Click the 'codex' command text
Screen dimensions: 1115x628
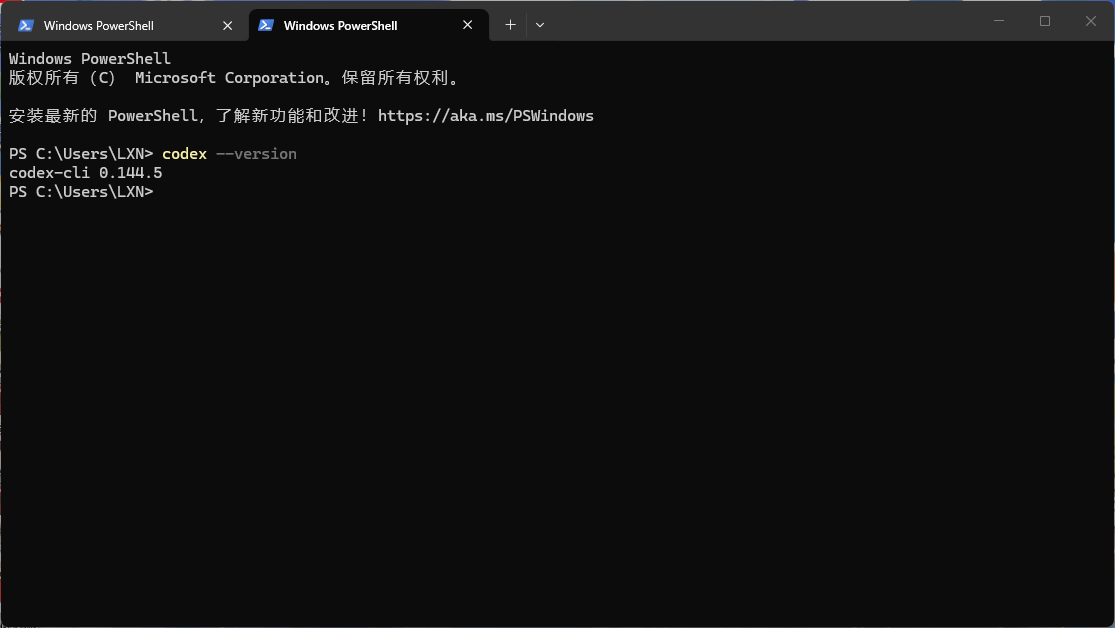coord(184,154)
